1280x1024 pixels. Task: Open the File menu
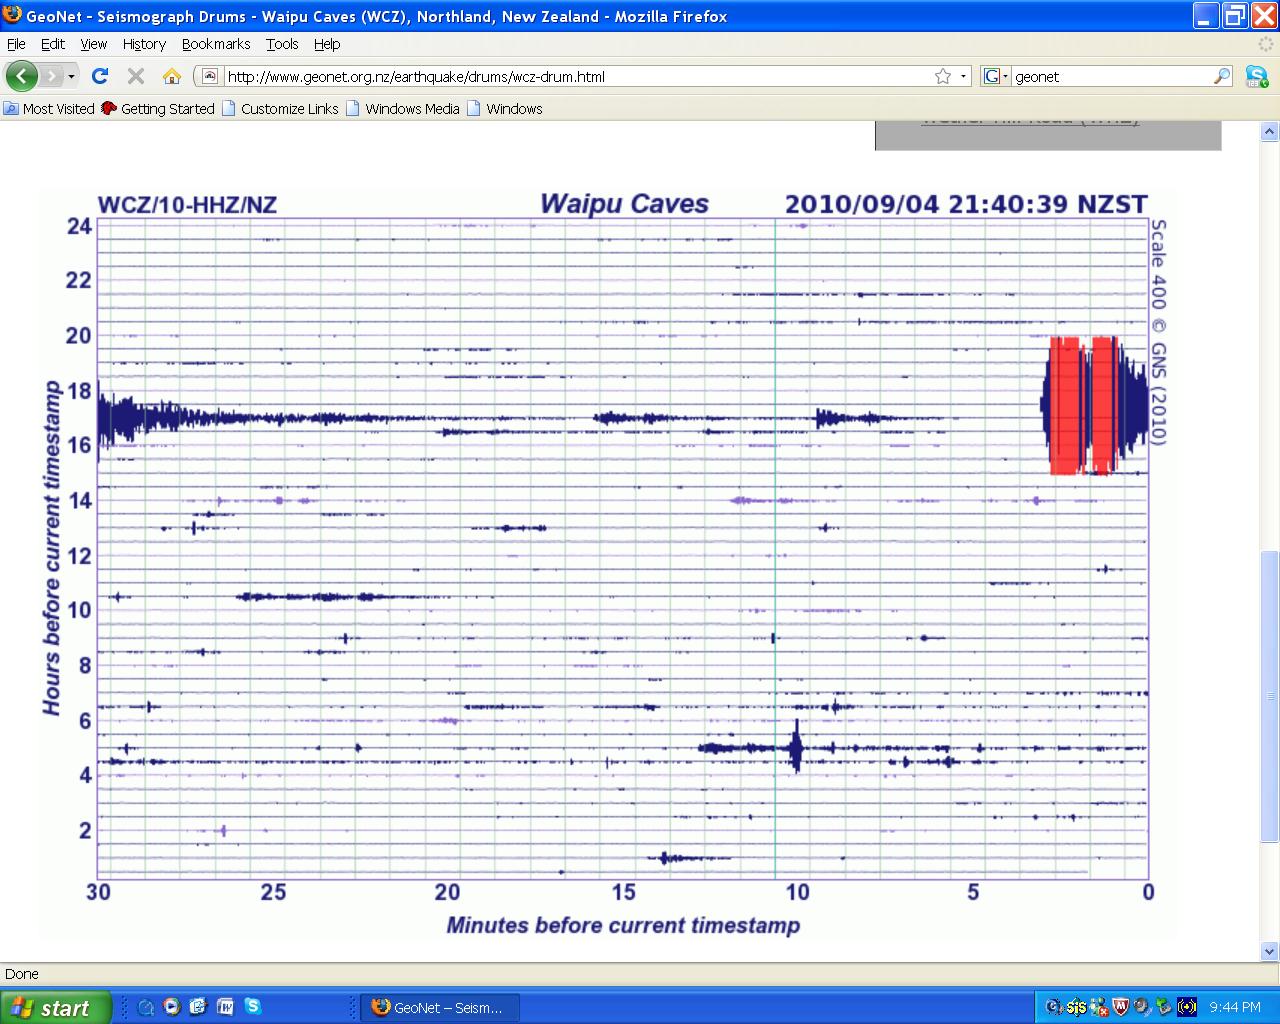(x=16, y=44)
